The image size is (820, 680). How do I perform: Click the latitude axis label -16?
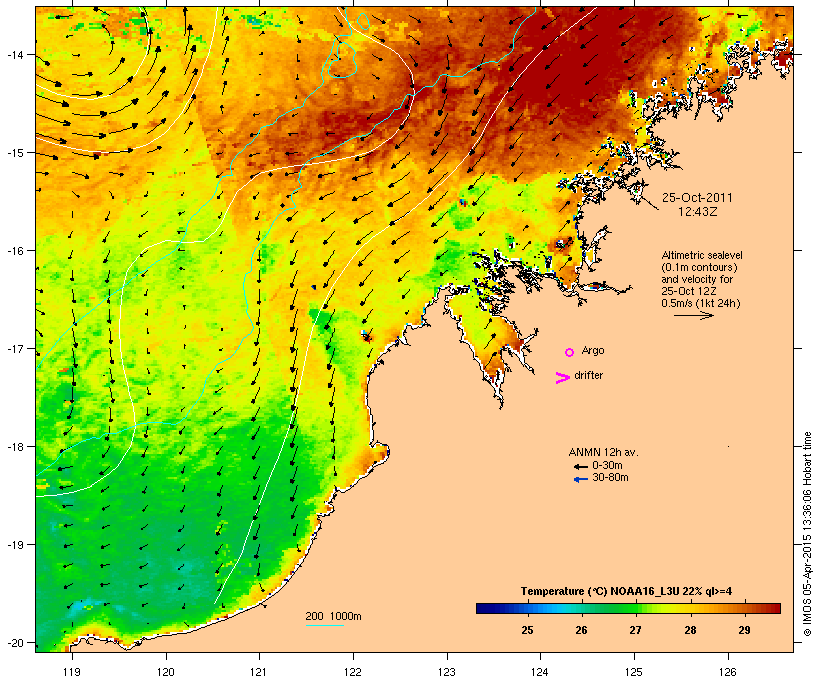click(14, 251)
